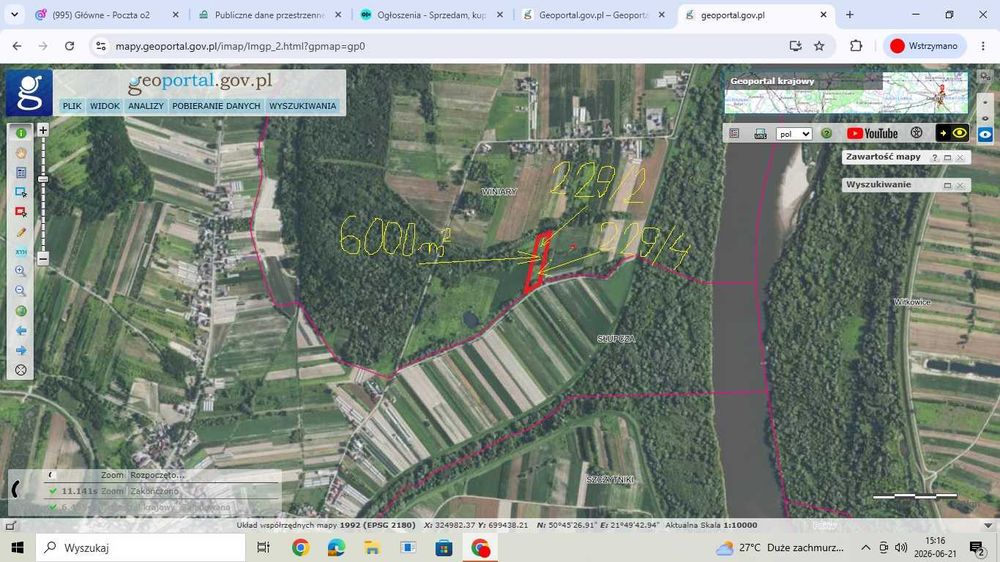The height and width of the screenshot is (562, 1000).
Task: Click the plus button on the zoom slider
Action: pyautogui.click(x=43, y=130)
